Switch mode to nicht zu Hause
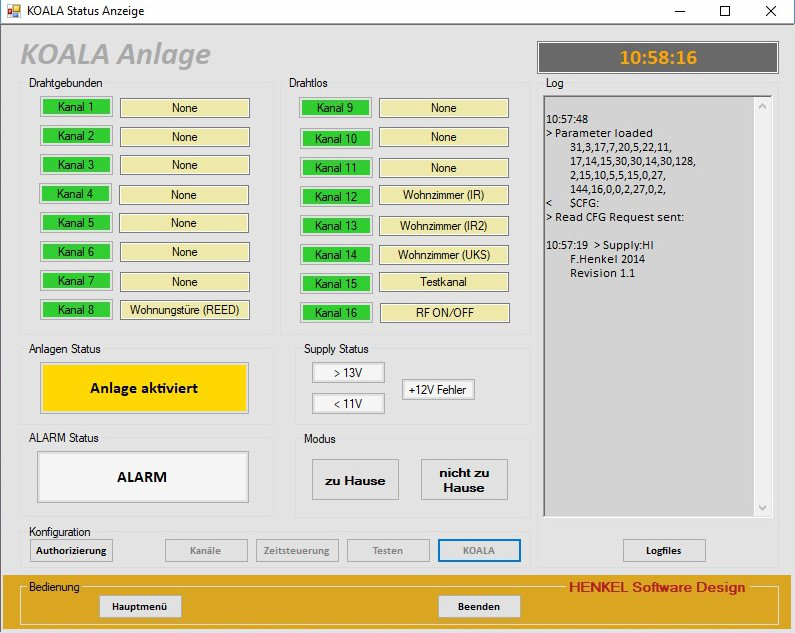 click(x=463, y=480)
